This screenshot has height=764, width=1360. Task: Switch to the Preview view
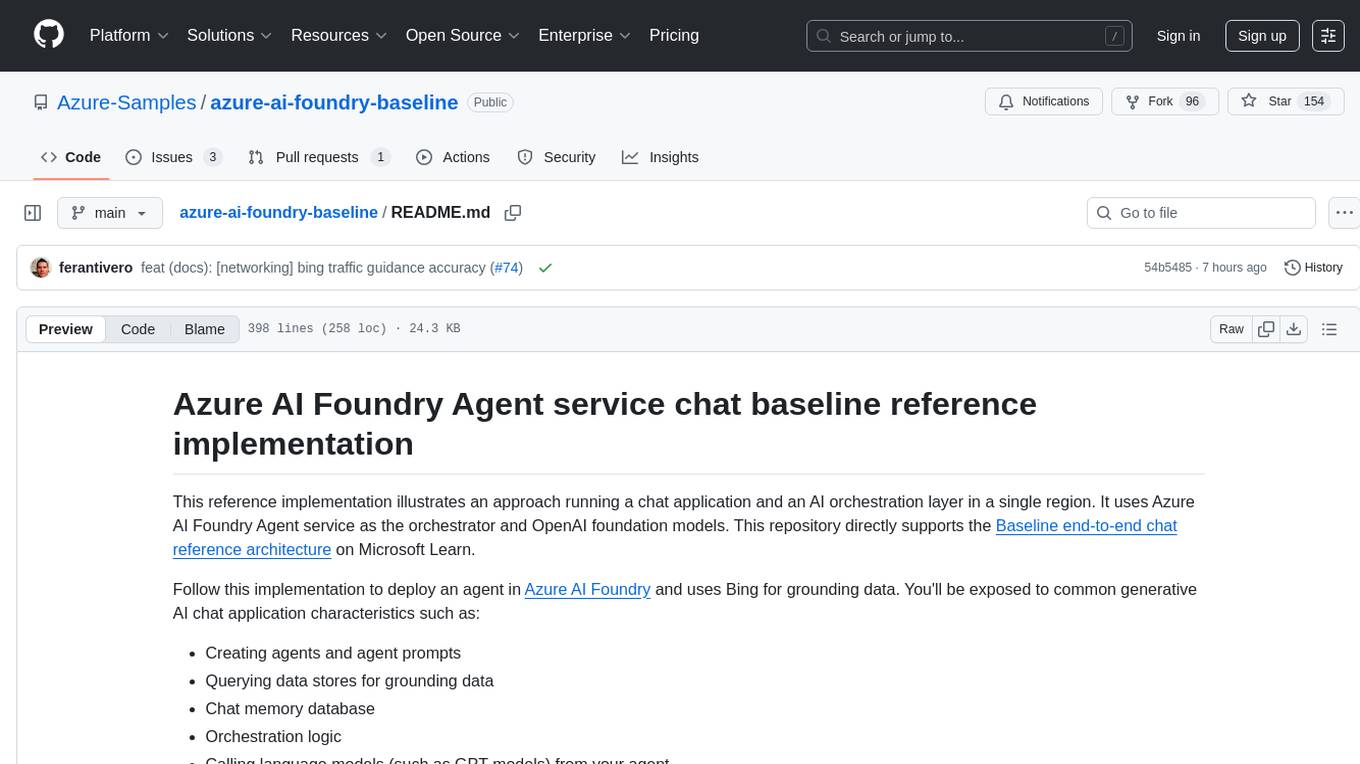66,329
